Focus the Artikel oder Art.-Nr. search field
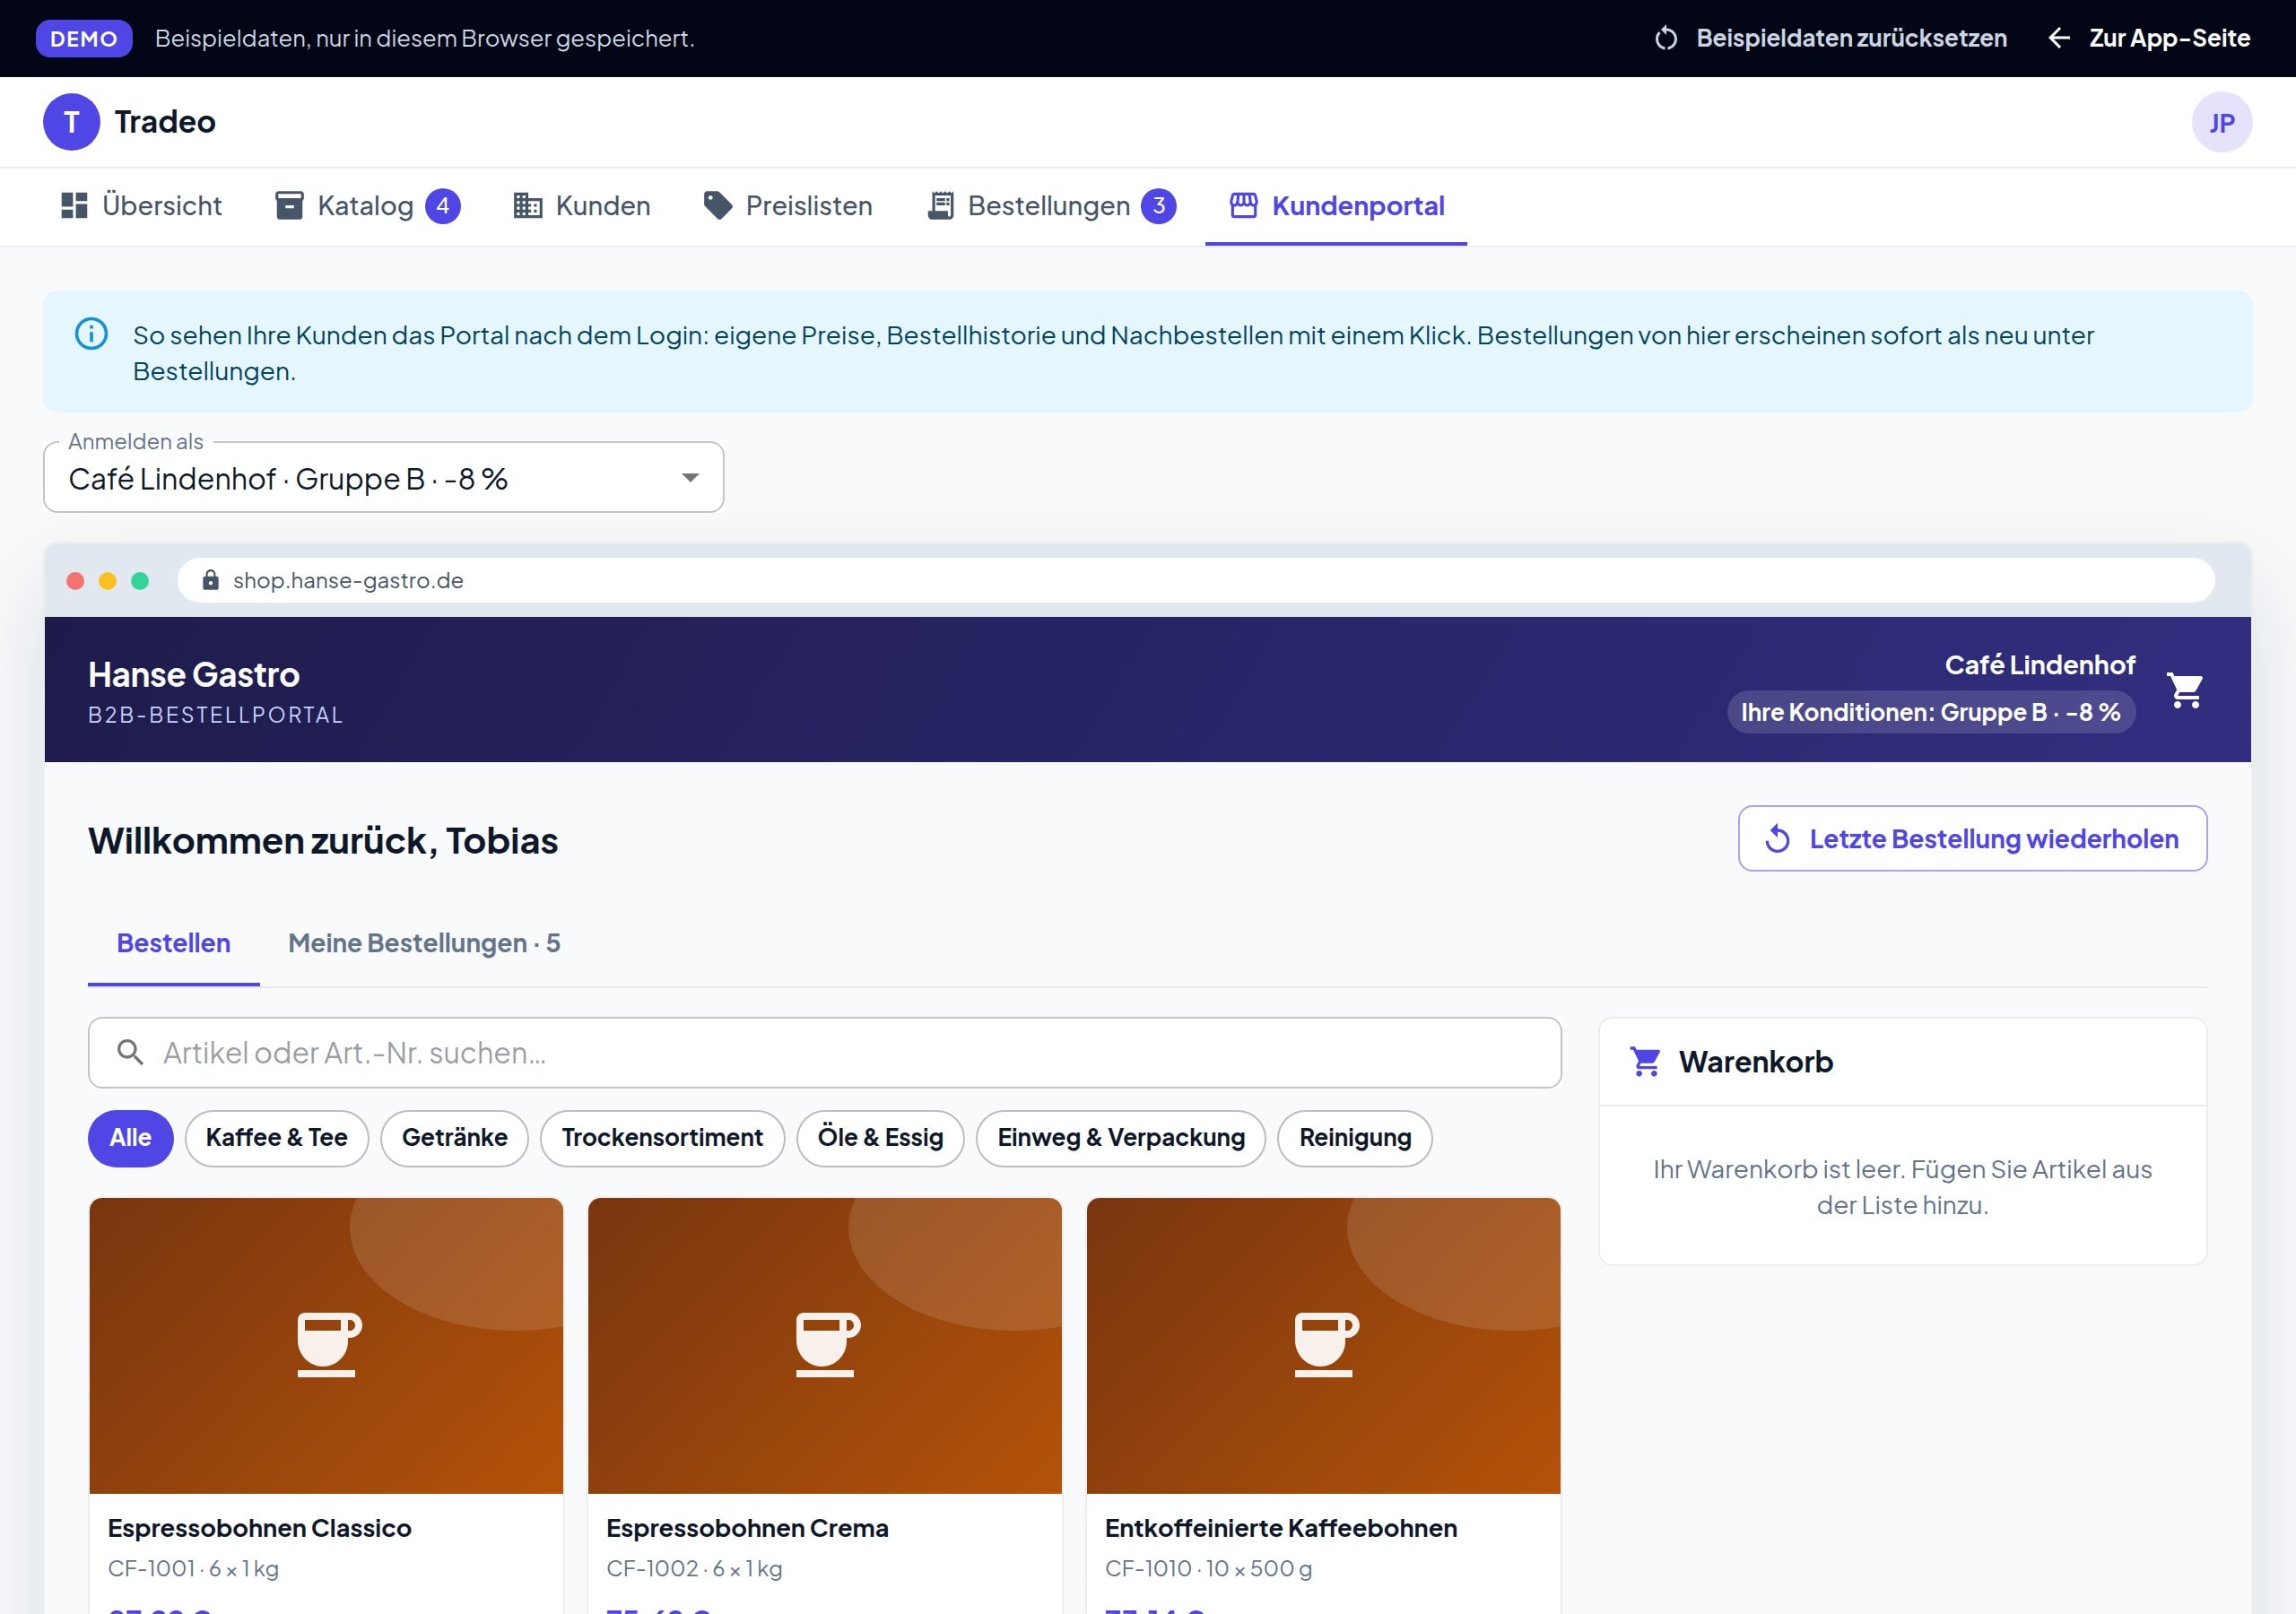The image size is (2296, 1614). (x=825, y=1052)
